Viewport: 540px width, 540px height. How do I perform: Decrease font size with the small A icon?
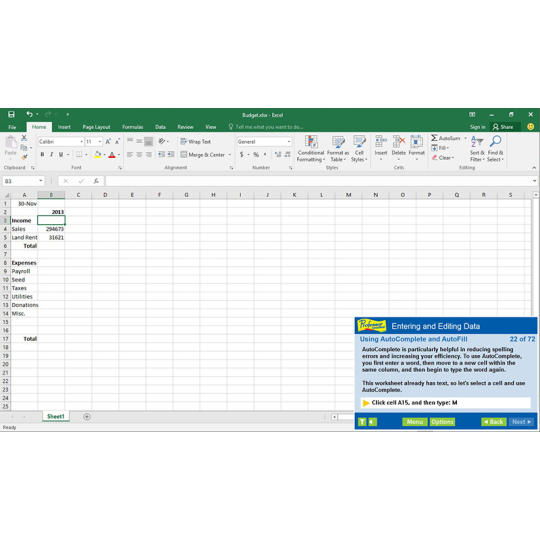pyautogui.click(x=117, y=142)
